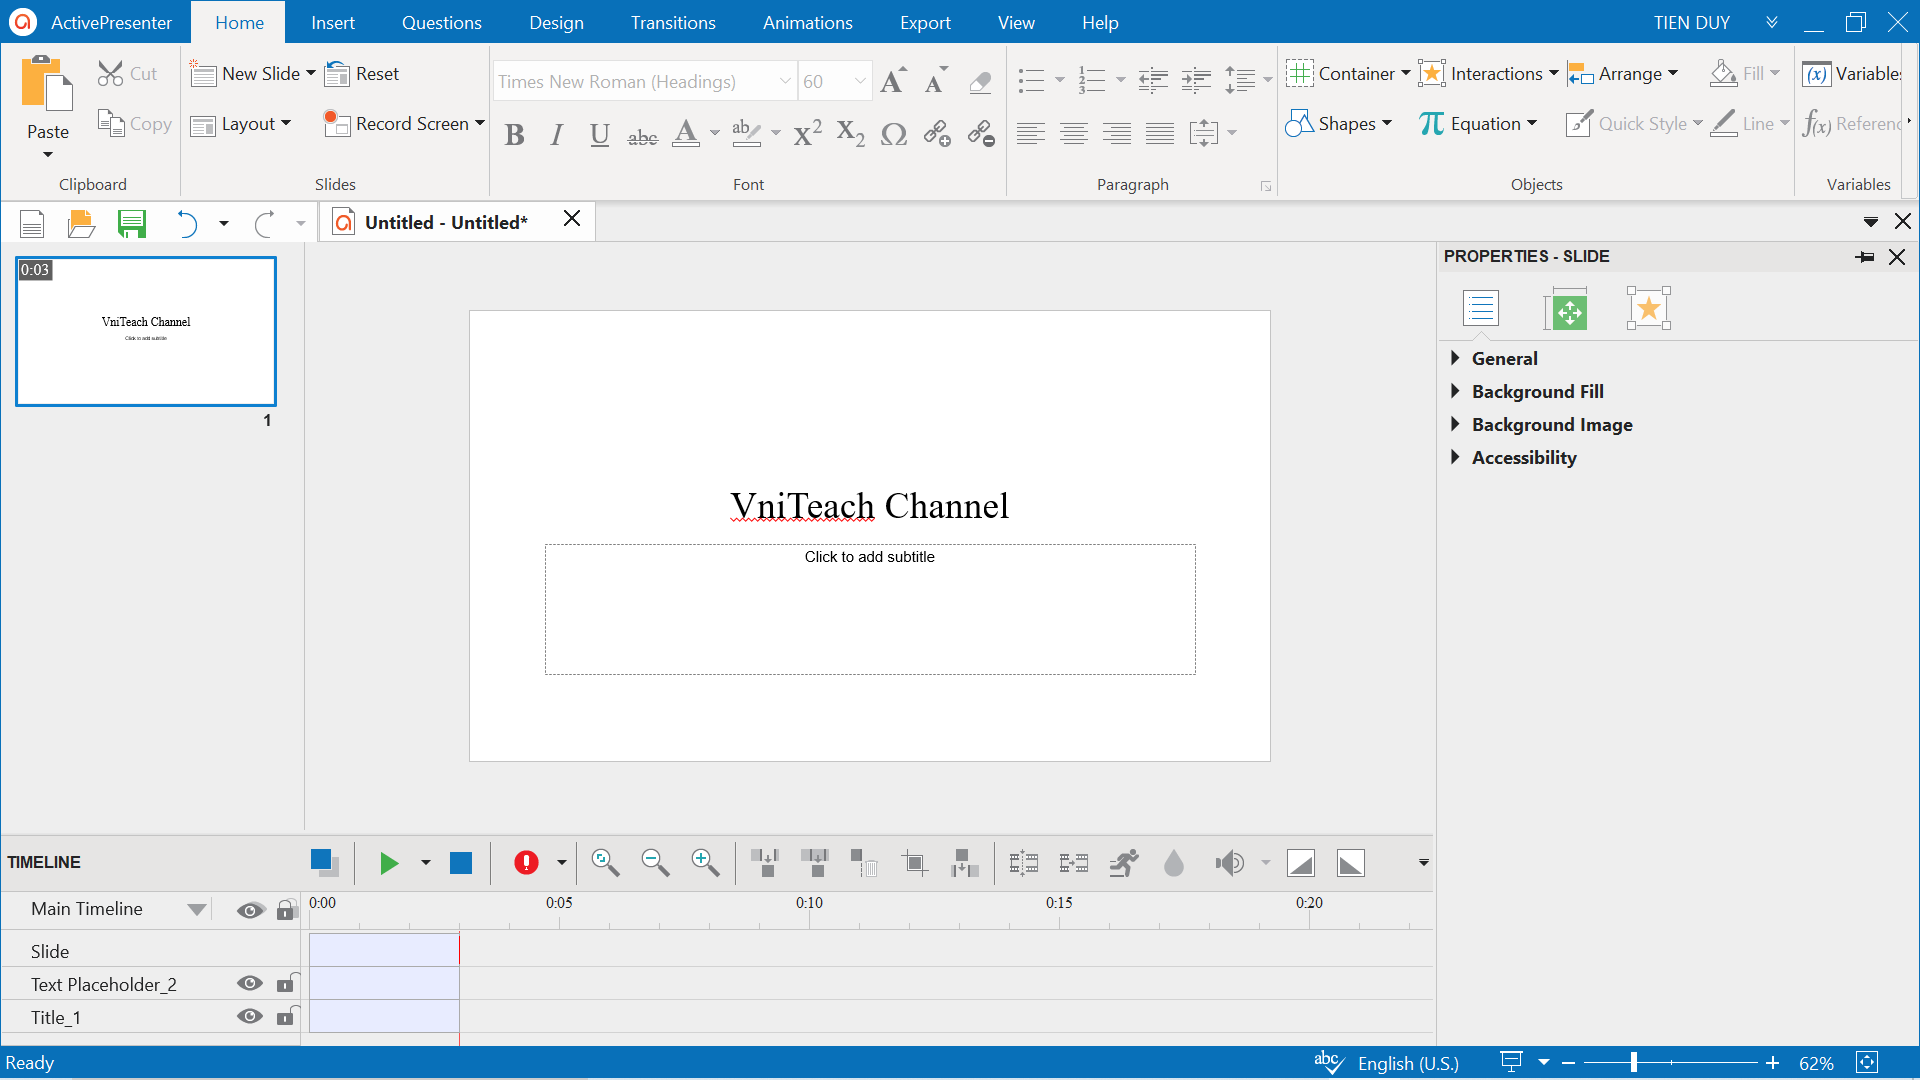Select slide 1 thumbnail

146,331
